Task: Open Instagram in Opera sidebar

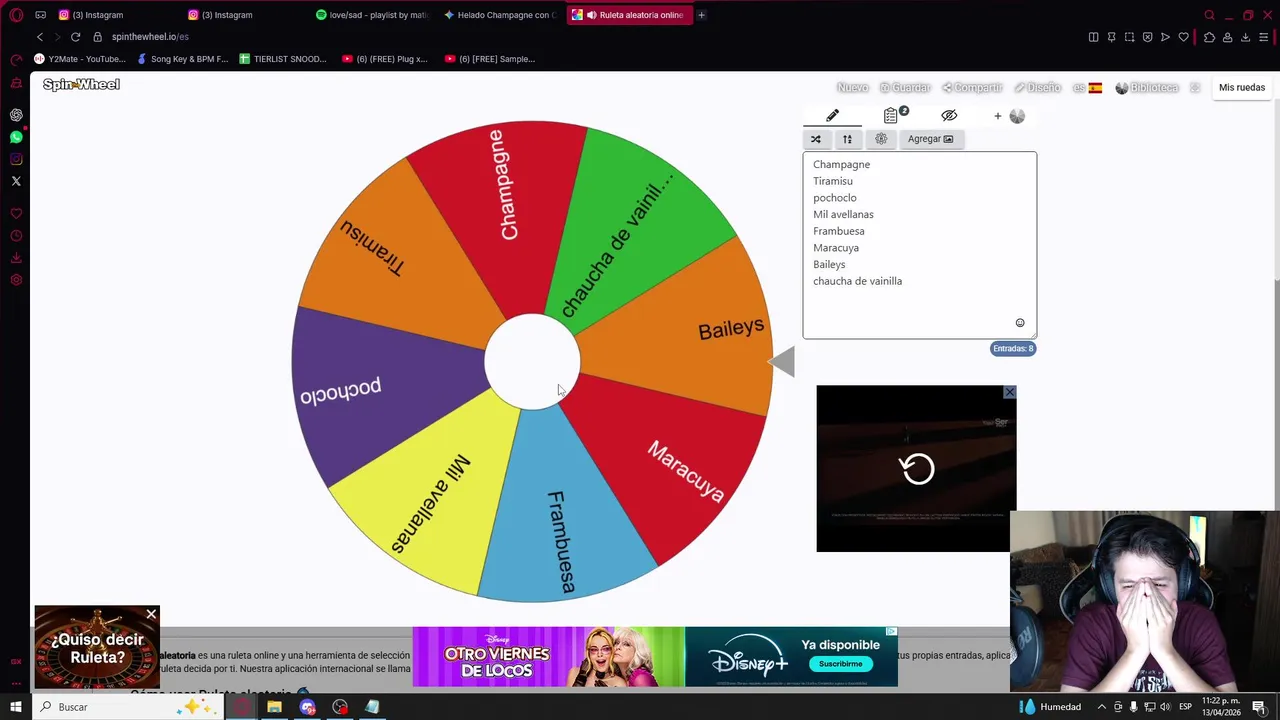Action: 16,159
